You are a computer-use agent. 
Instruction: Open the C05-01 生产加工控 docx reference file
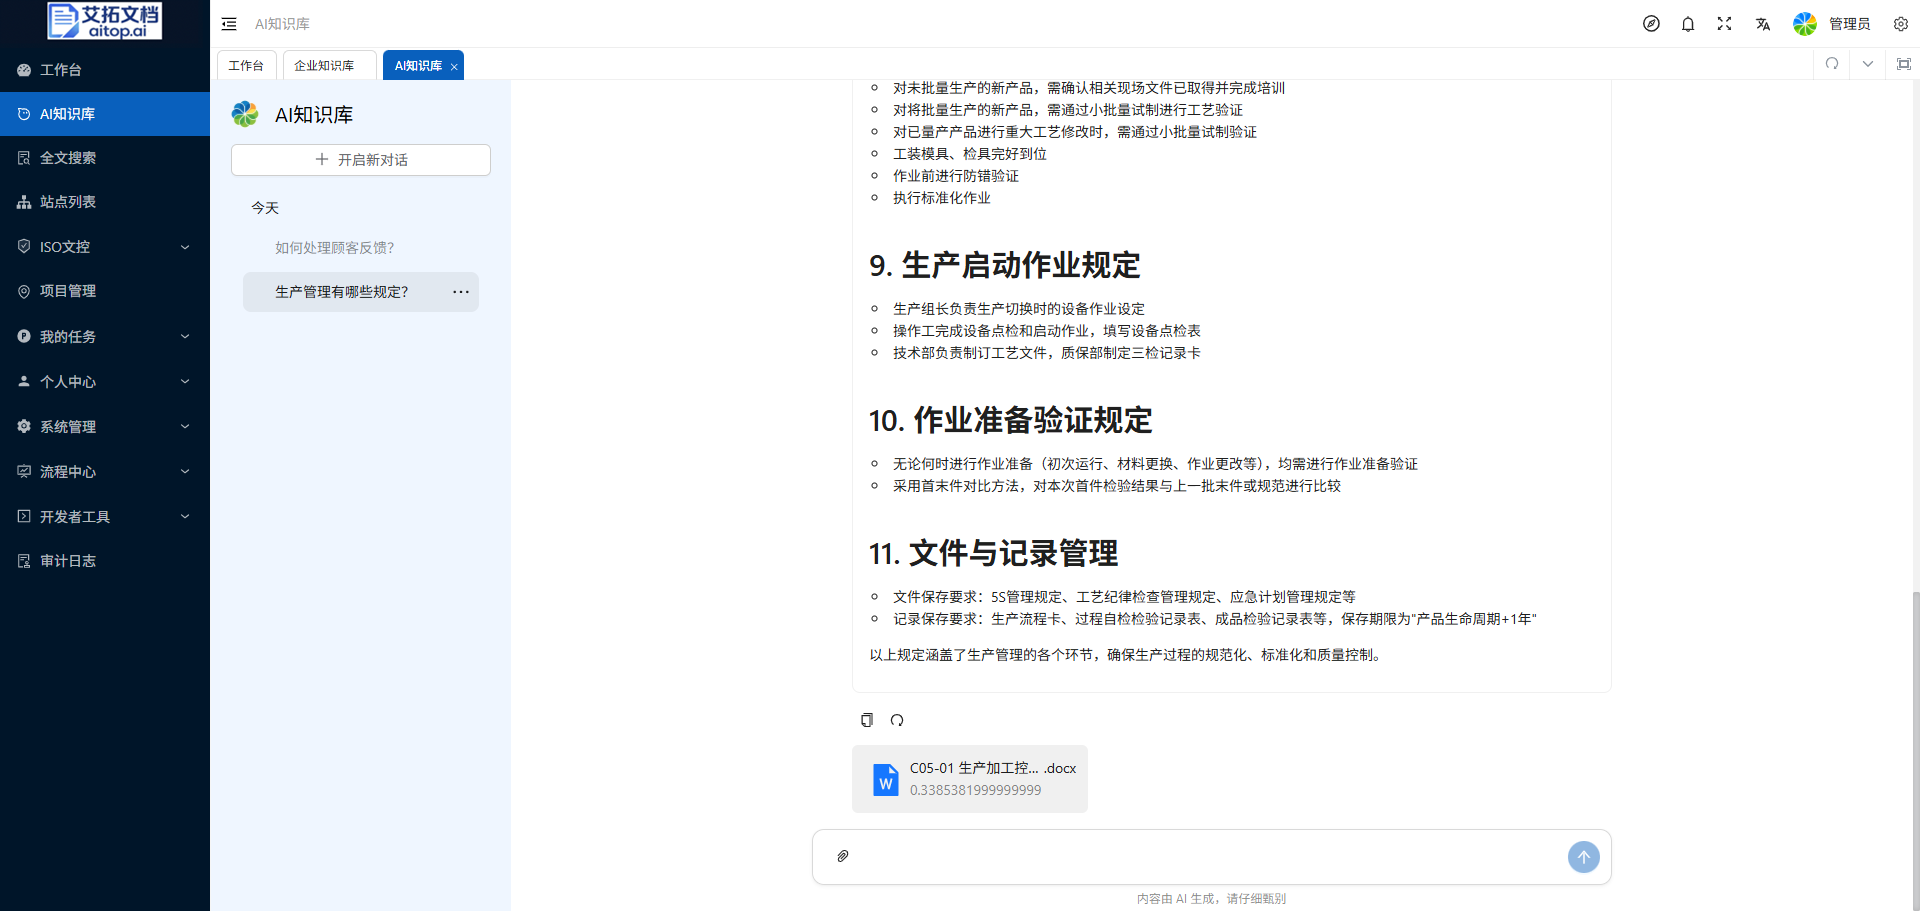[x=969, y=779]
